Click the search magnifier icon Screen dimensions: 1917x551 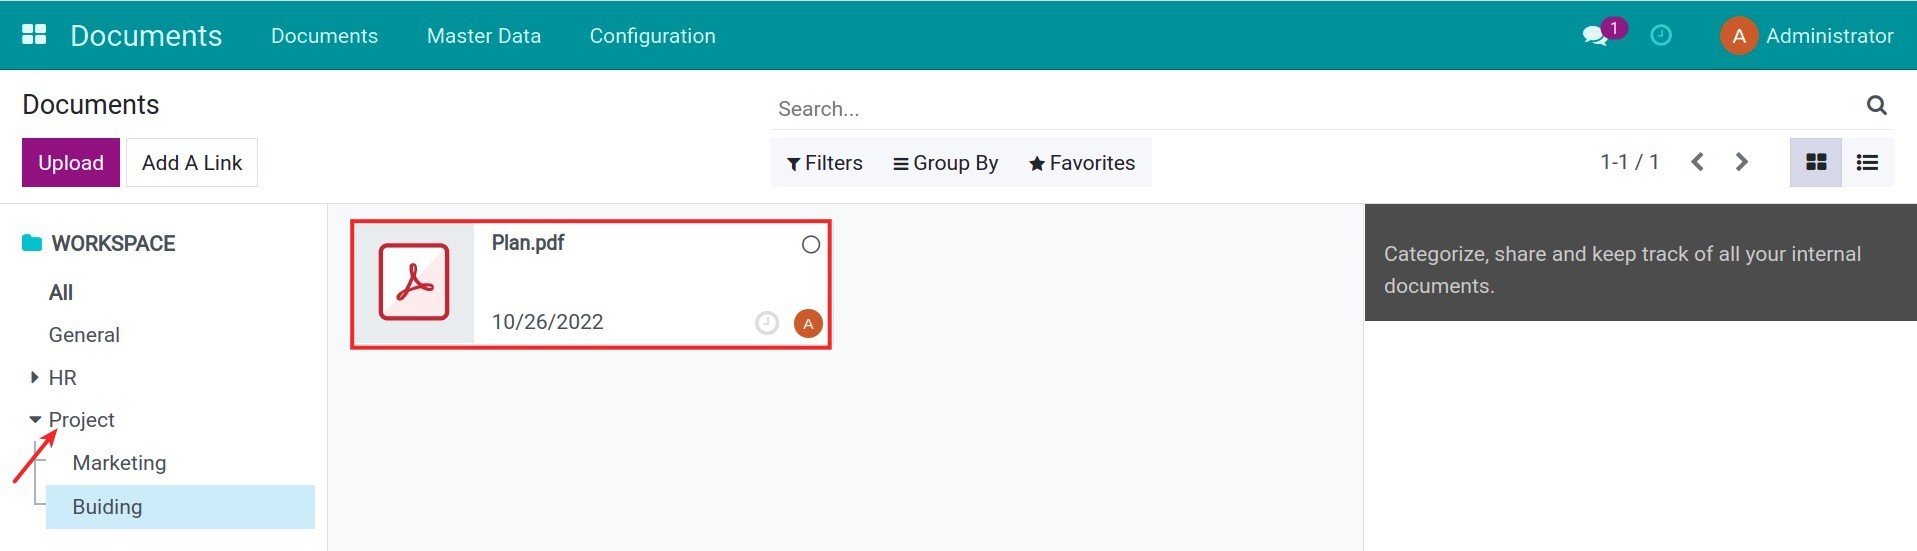1876,105
